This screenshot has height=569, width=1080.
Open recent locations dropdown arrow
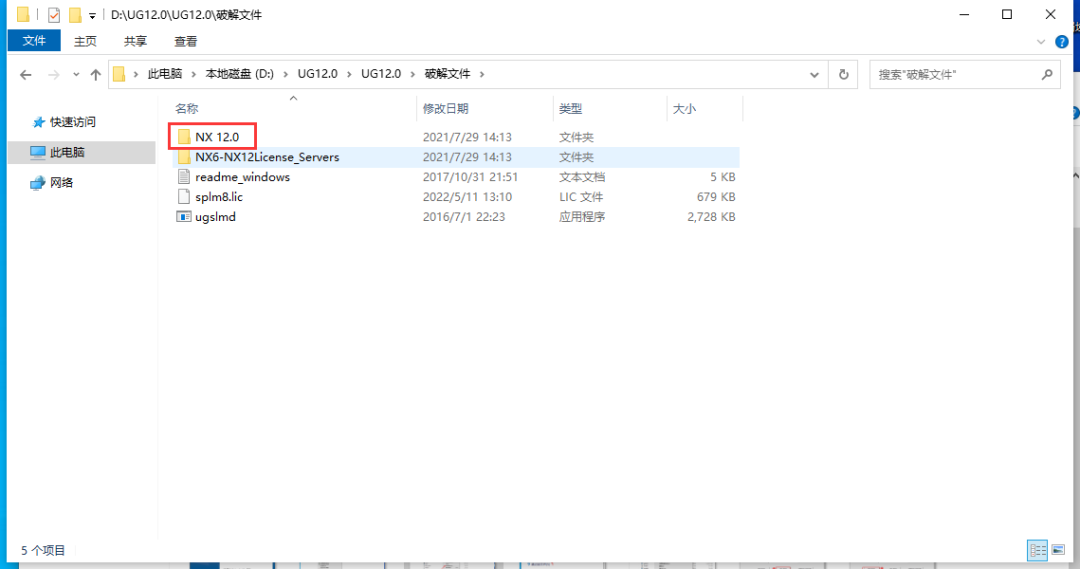pyautogui.click(x=76, y=75)
